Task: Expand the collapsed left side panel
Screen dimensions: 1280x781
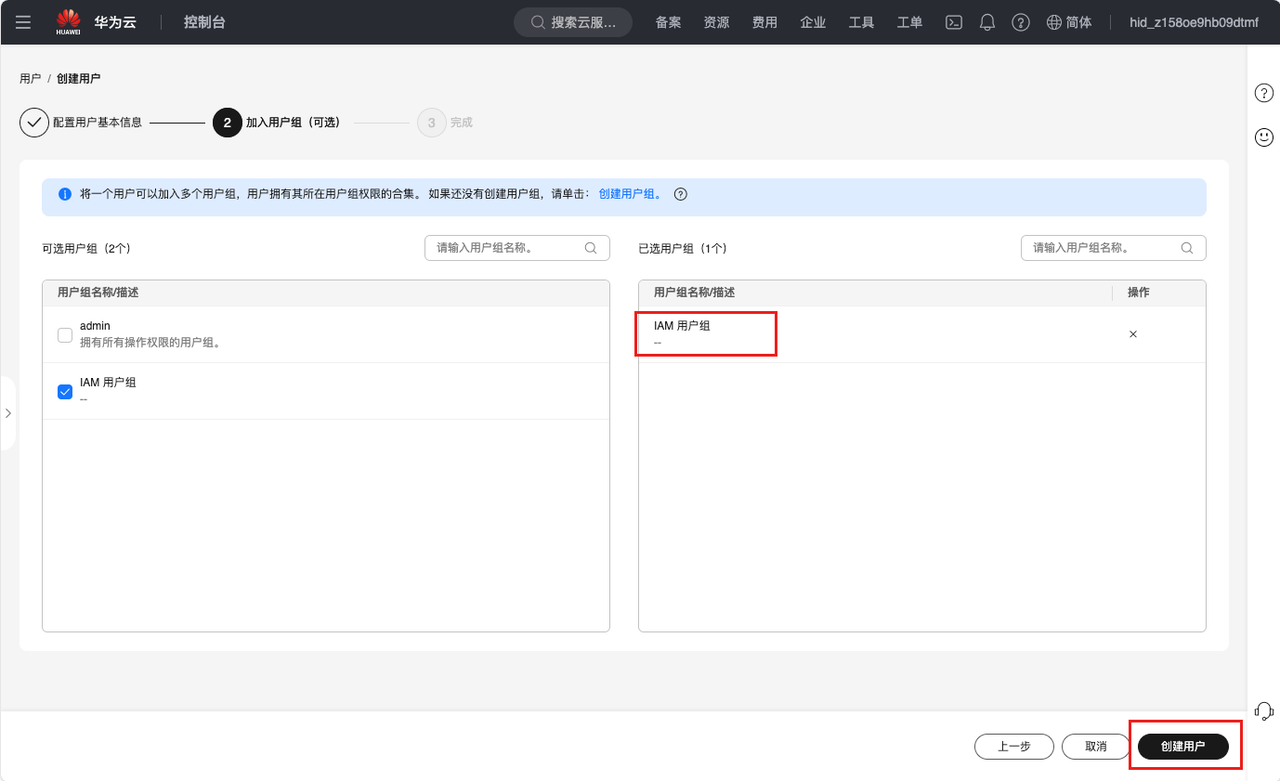Action: [x=8, y=413]
